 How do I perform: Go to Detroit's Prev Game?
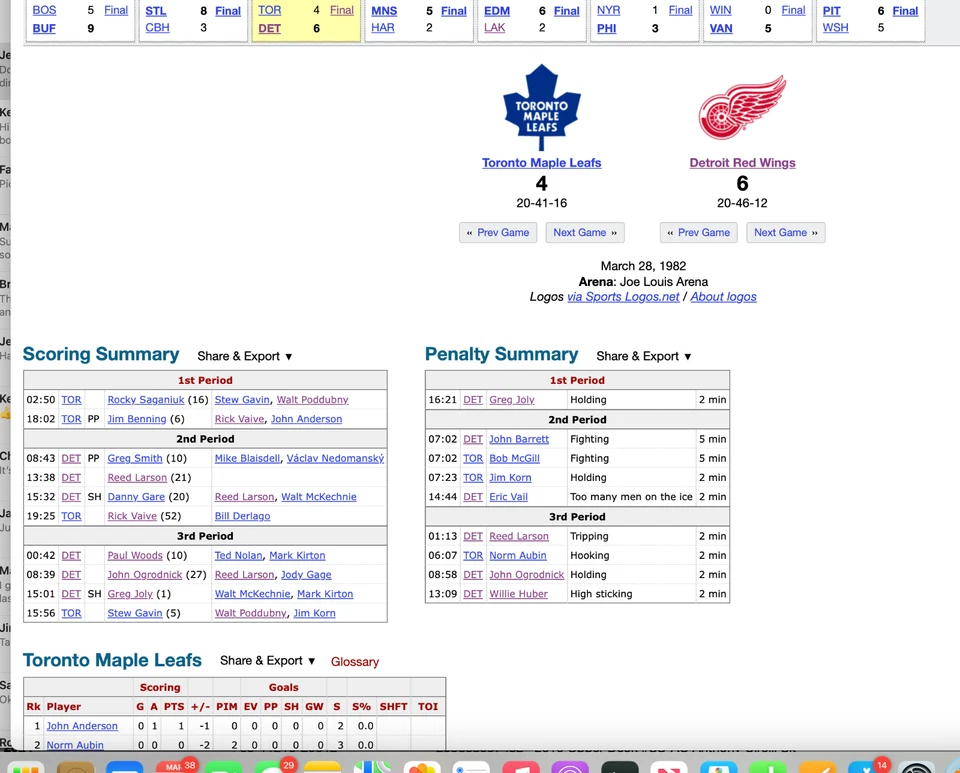699,233
